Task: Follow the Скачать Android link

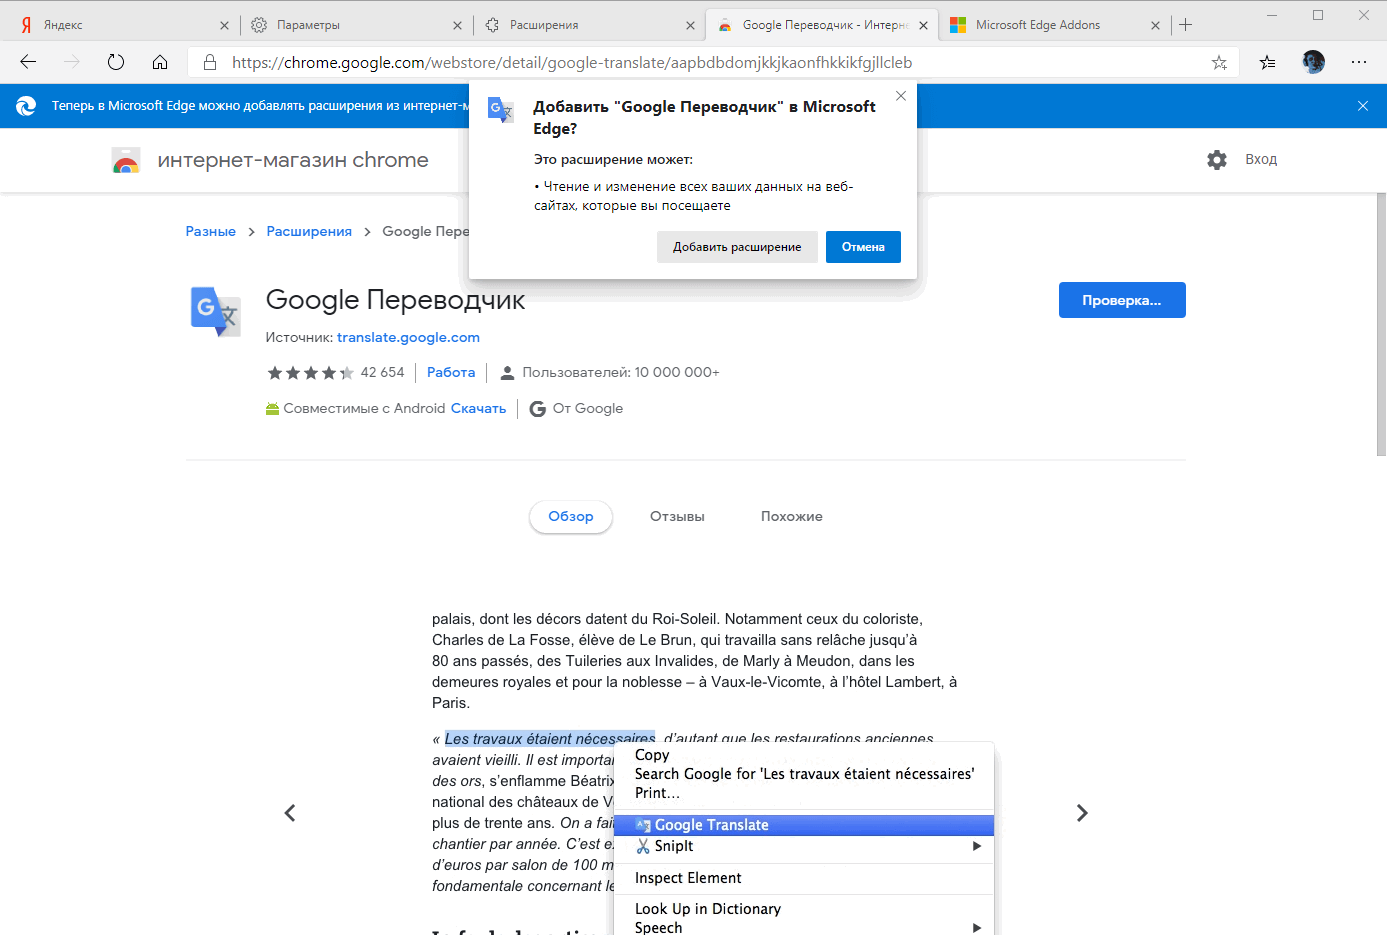Action: [478, 408]
